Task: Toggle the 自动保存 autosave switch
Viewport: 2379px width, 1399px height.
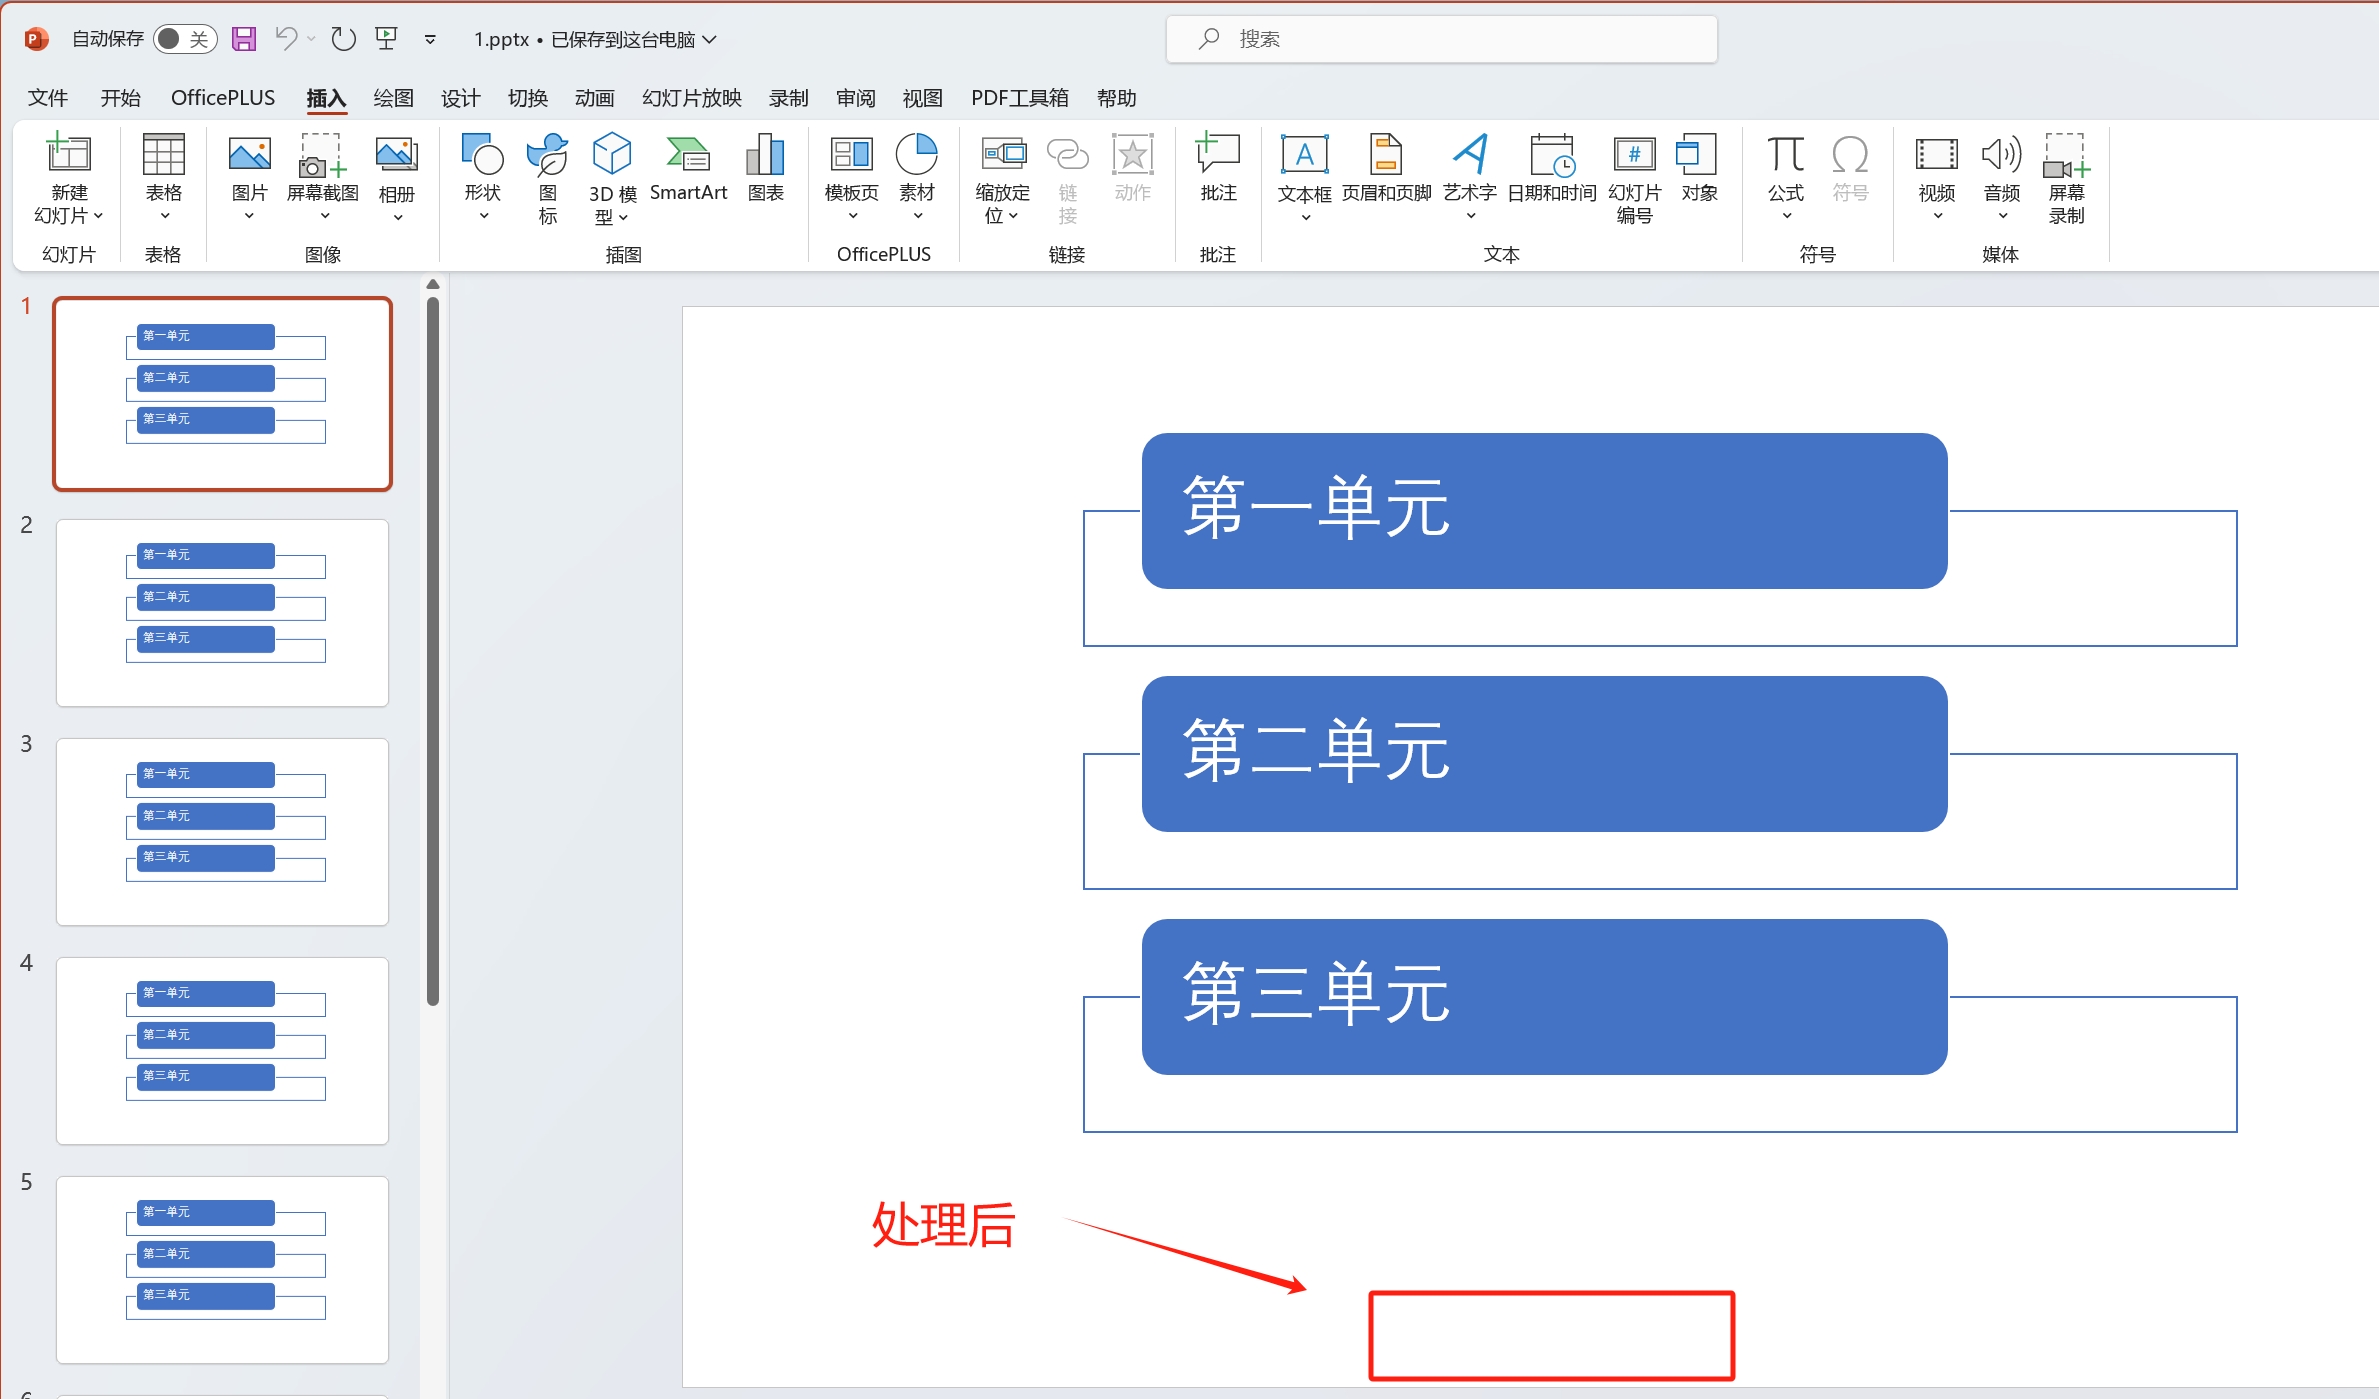Action: (185, 39)
